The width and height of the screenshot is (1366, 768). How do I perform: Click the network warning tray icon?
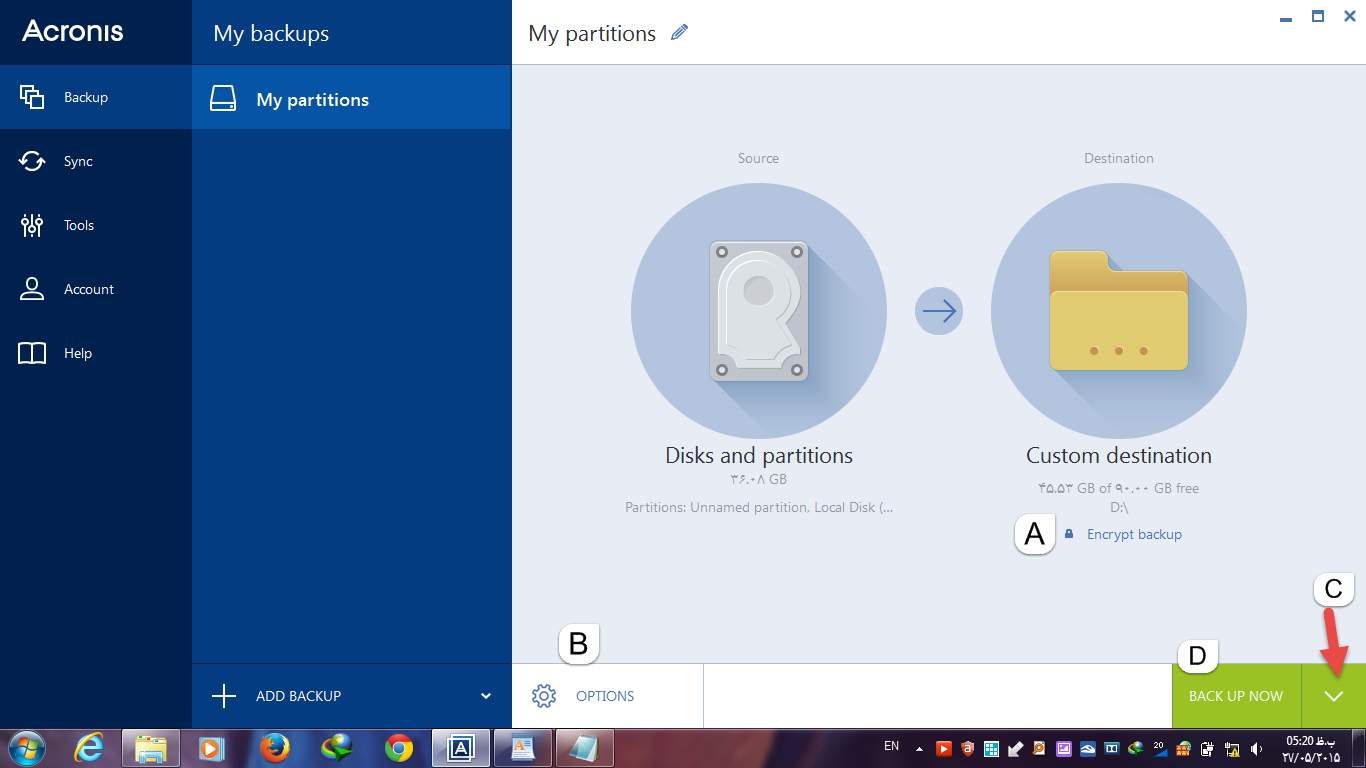(1233, 748)
